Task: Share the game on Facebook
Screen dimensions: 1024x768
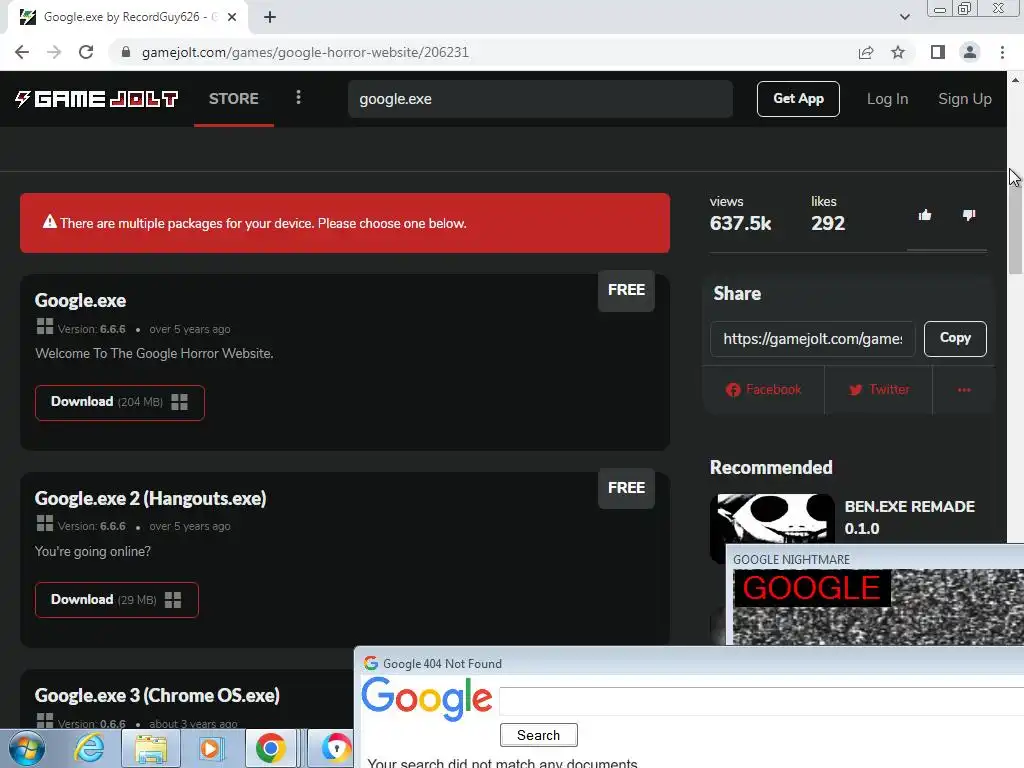Action: click(x=763, y=390)
